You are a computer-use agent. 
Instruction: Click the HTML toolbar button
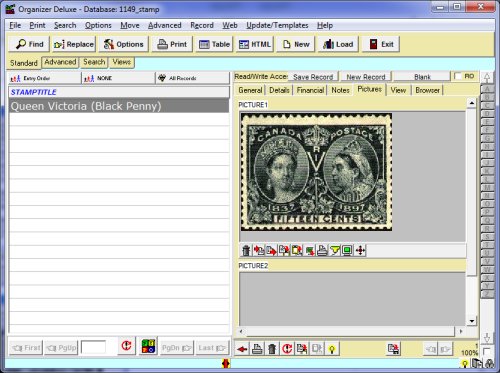click(x=255, y=44)
